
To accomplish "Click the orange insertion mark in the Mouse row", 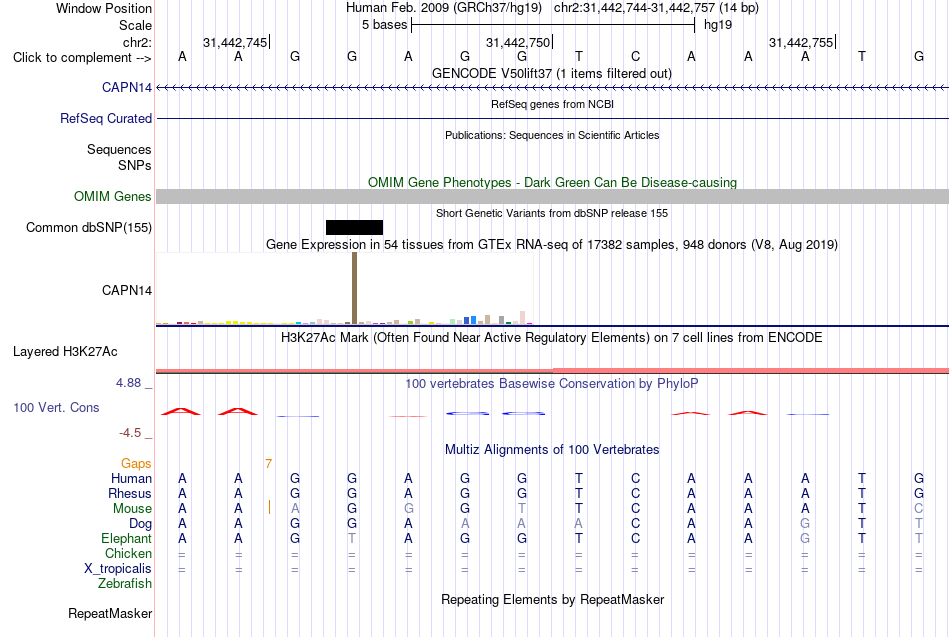I will pos(269,507).
